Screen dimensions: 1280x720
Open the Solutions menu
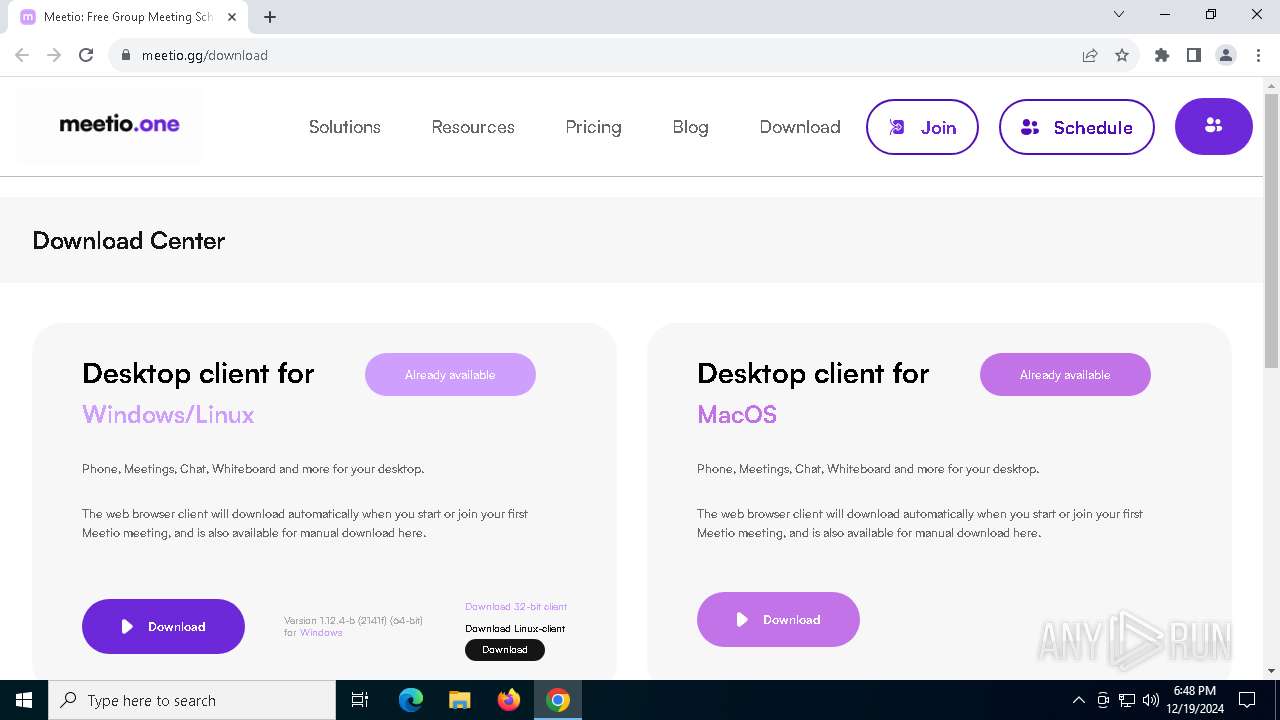pyautogui.click(x=345, y=127)
